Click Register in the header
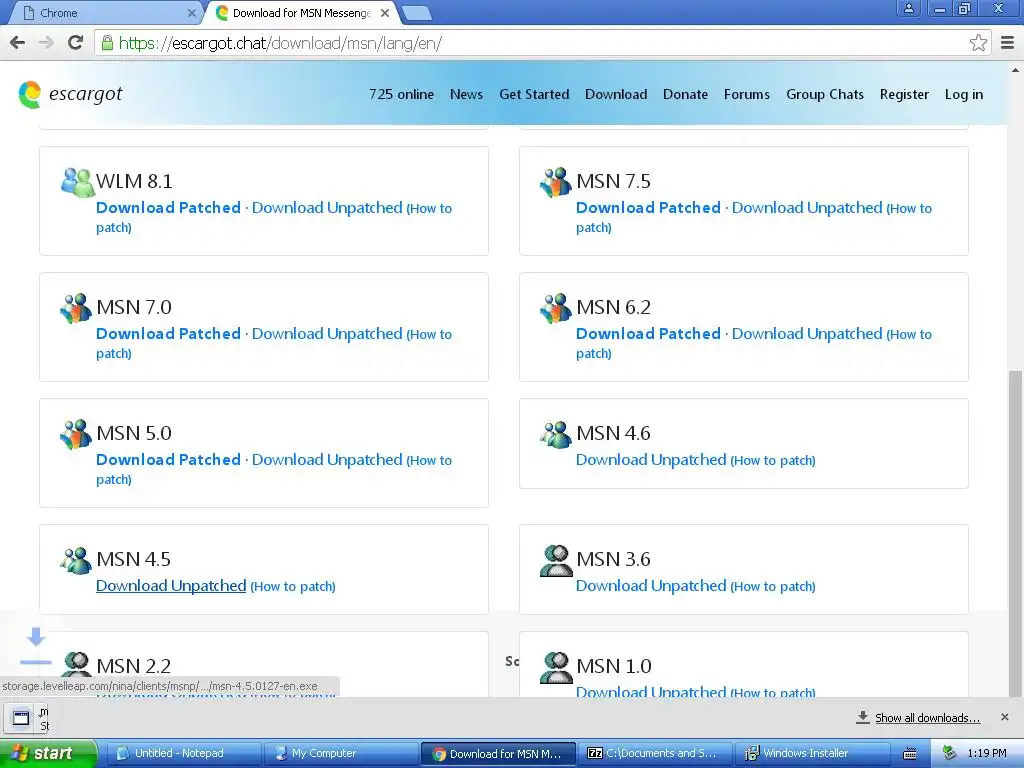 [904, 94]
